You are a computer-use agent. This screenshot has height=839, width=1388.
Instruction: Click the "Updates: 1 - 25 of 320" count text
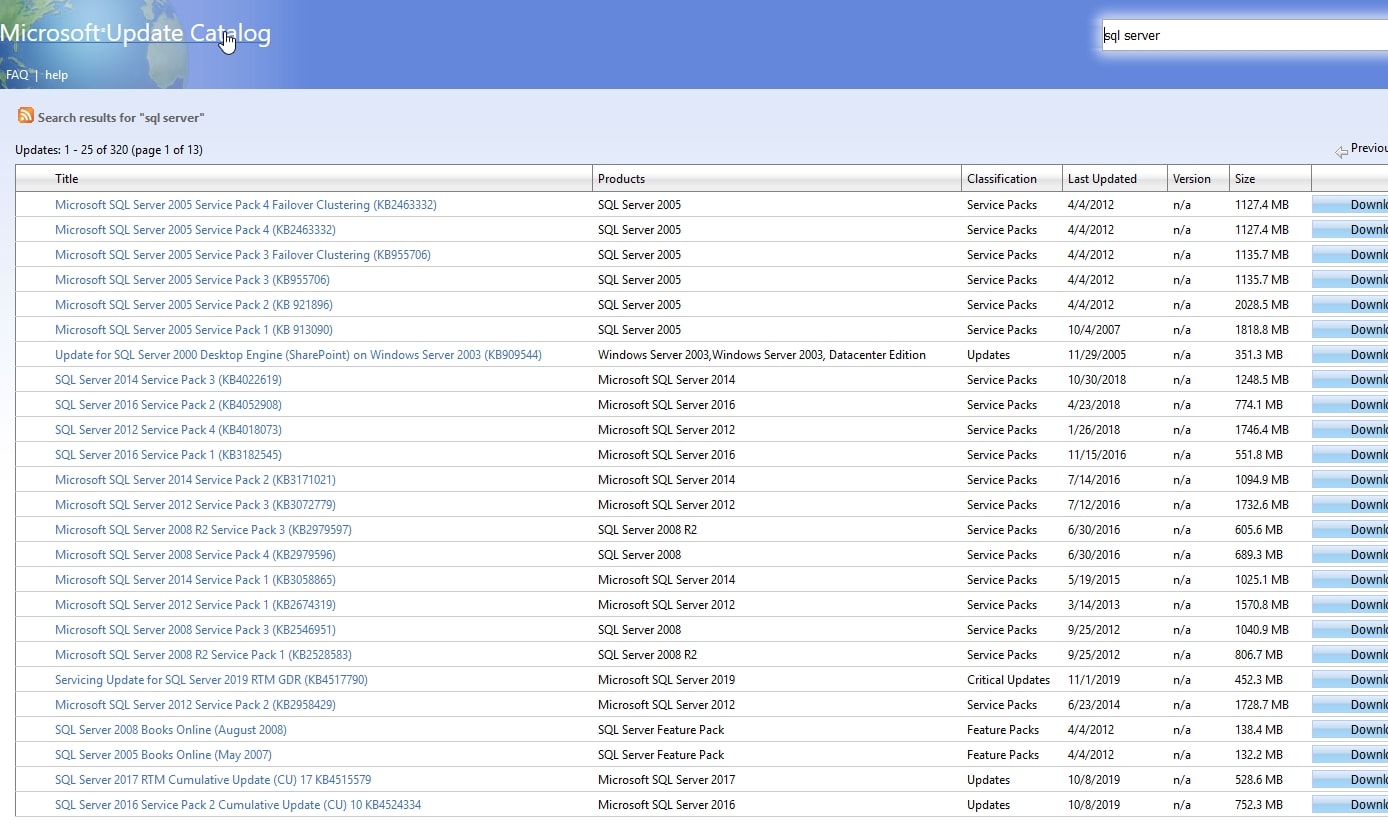pyautogui.click(x=109, y=150)
